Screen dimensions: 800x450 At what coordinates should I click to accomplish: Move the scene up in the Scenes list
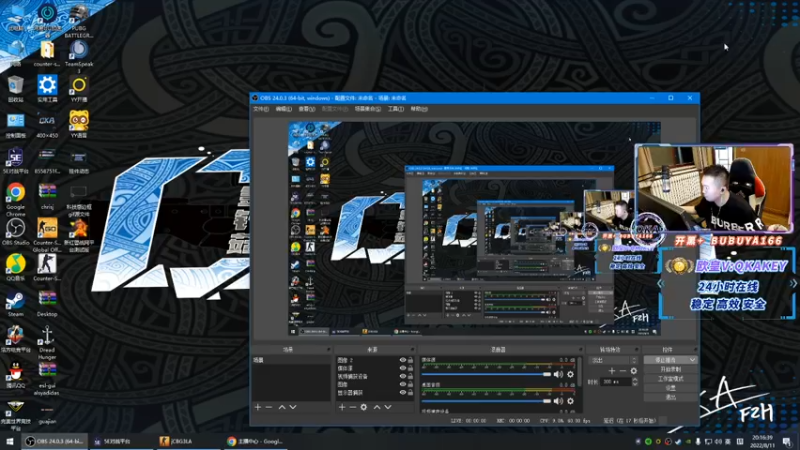pos(282,407)
